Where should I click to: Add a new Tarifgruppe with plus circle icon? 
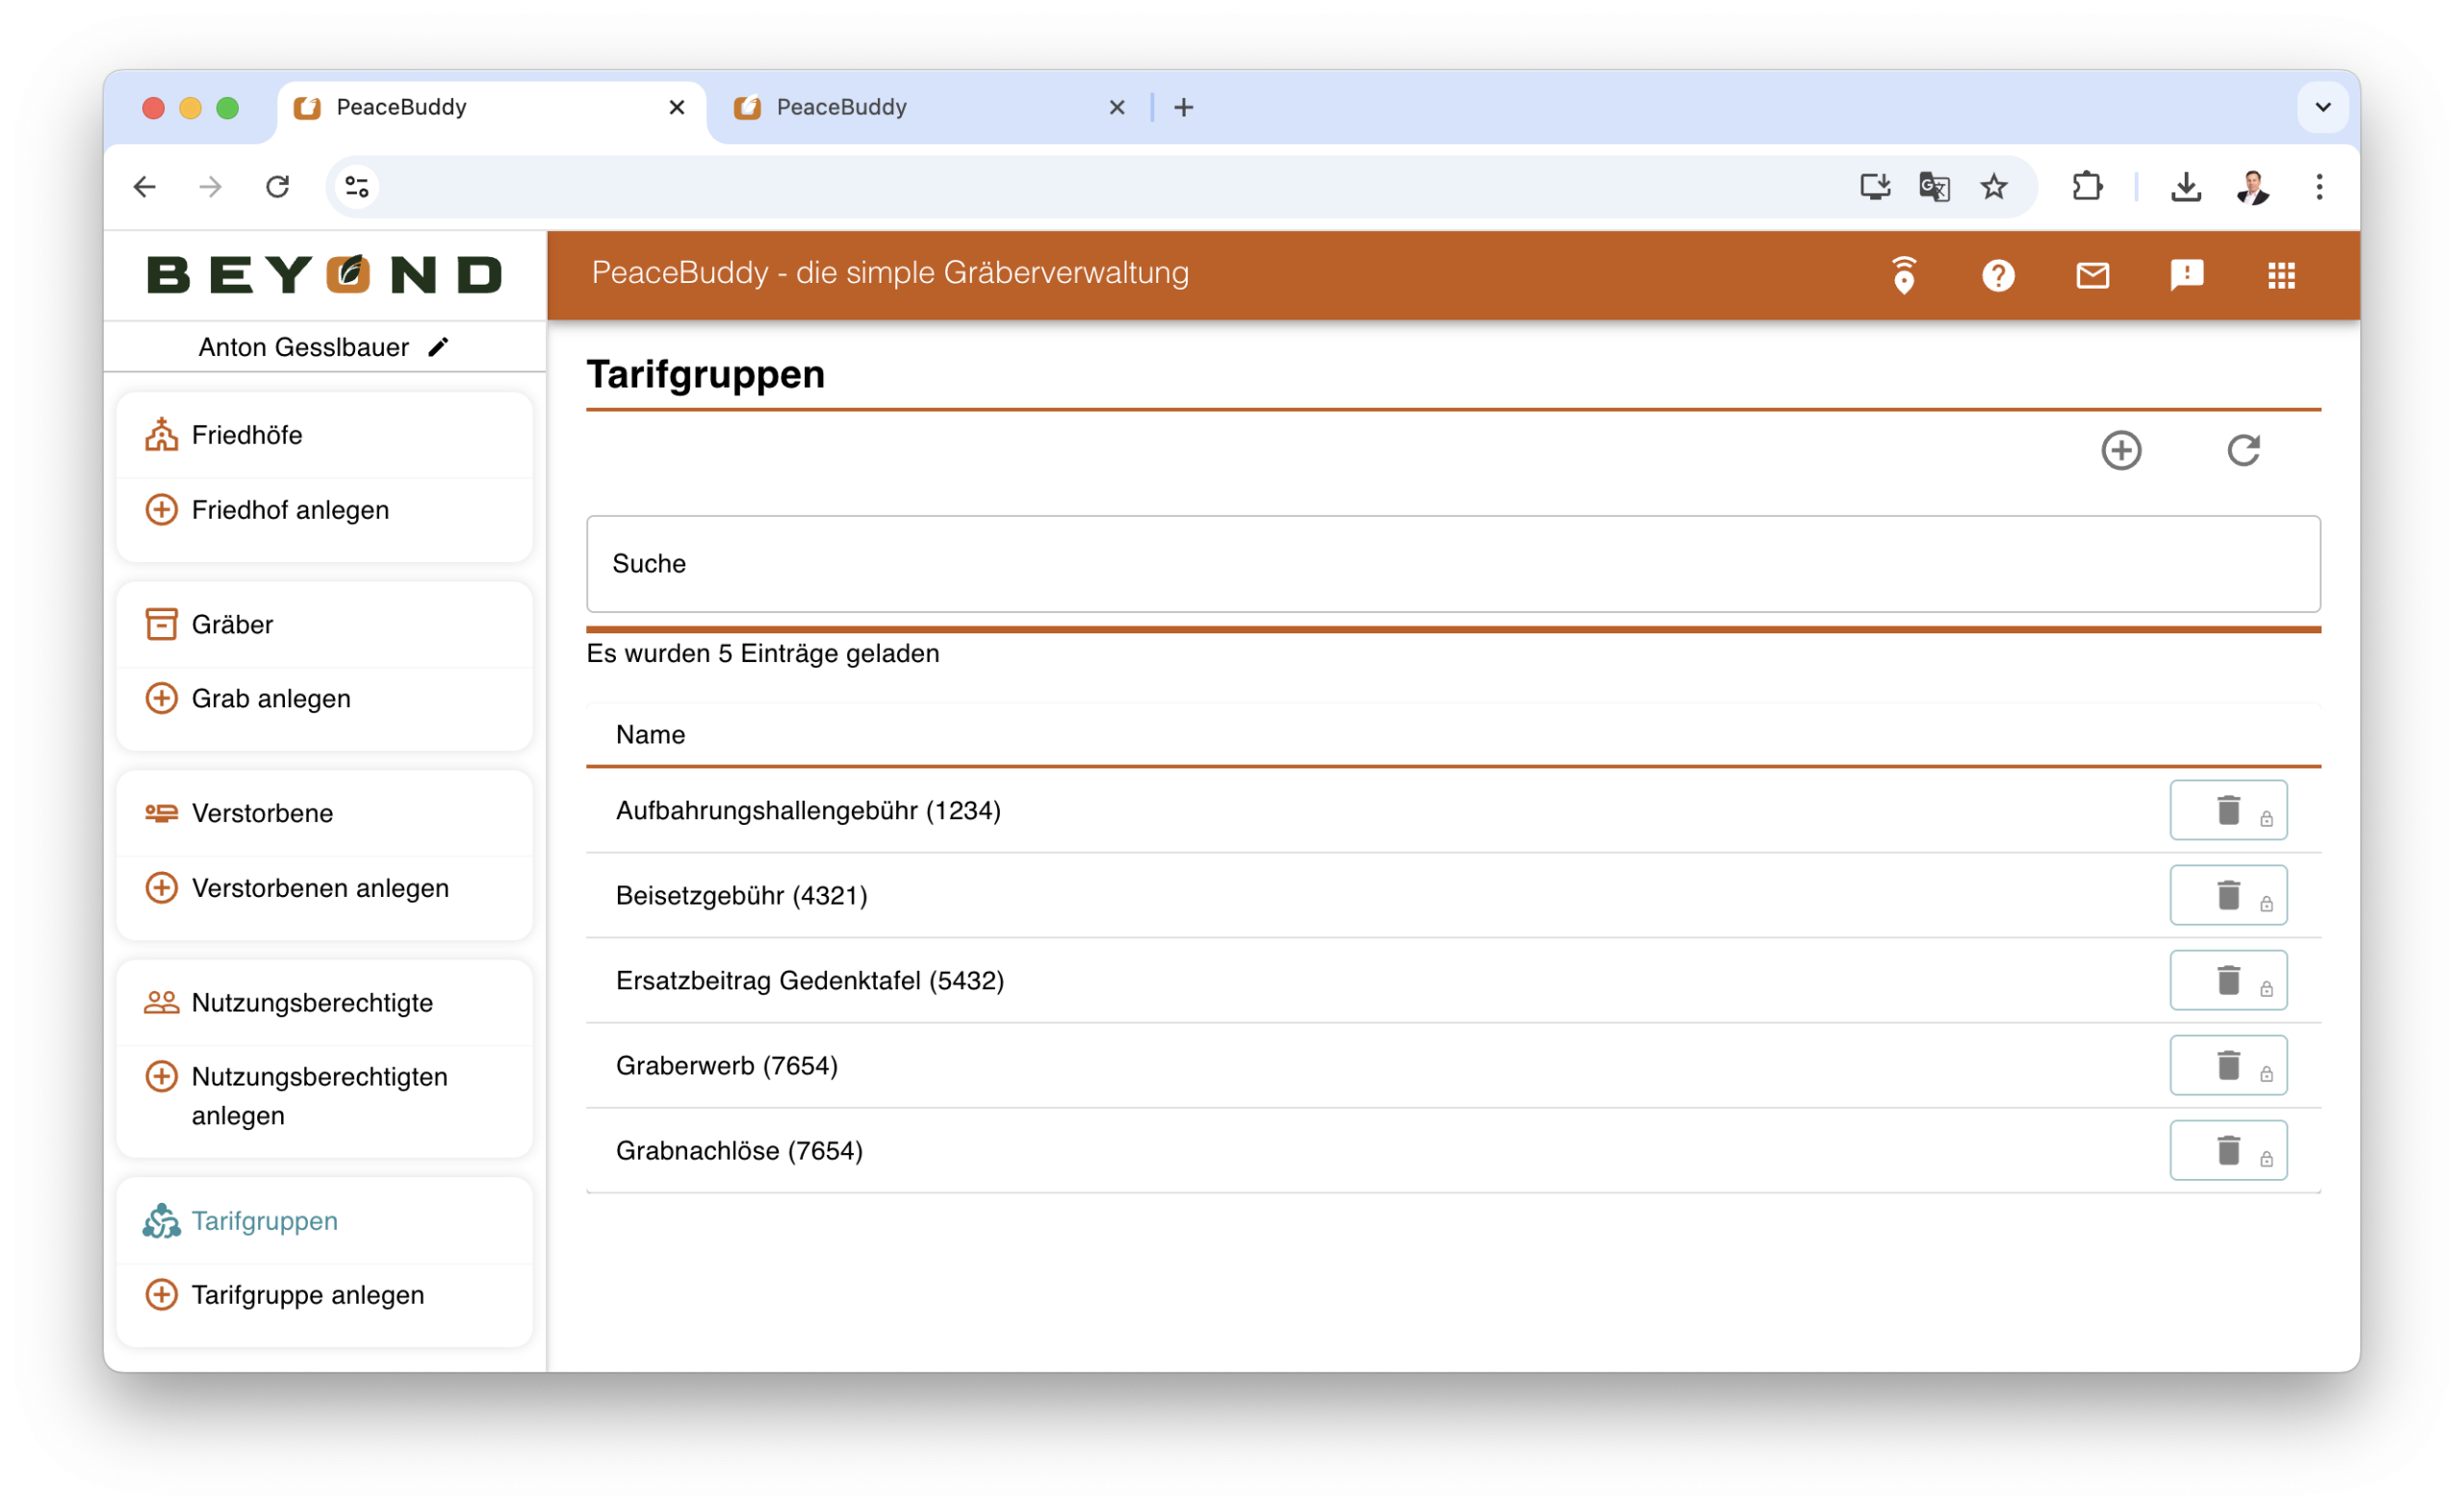click(x=2120, y=450)
